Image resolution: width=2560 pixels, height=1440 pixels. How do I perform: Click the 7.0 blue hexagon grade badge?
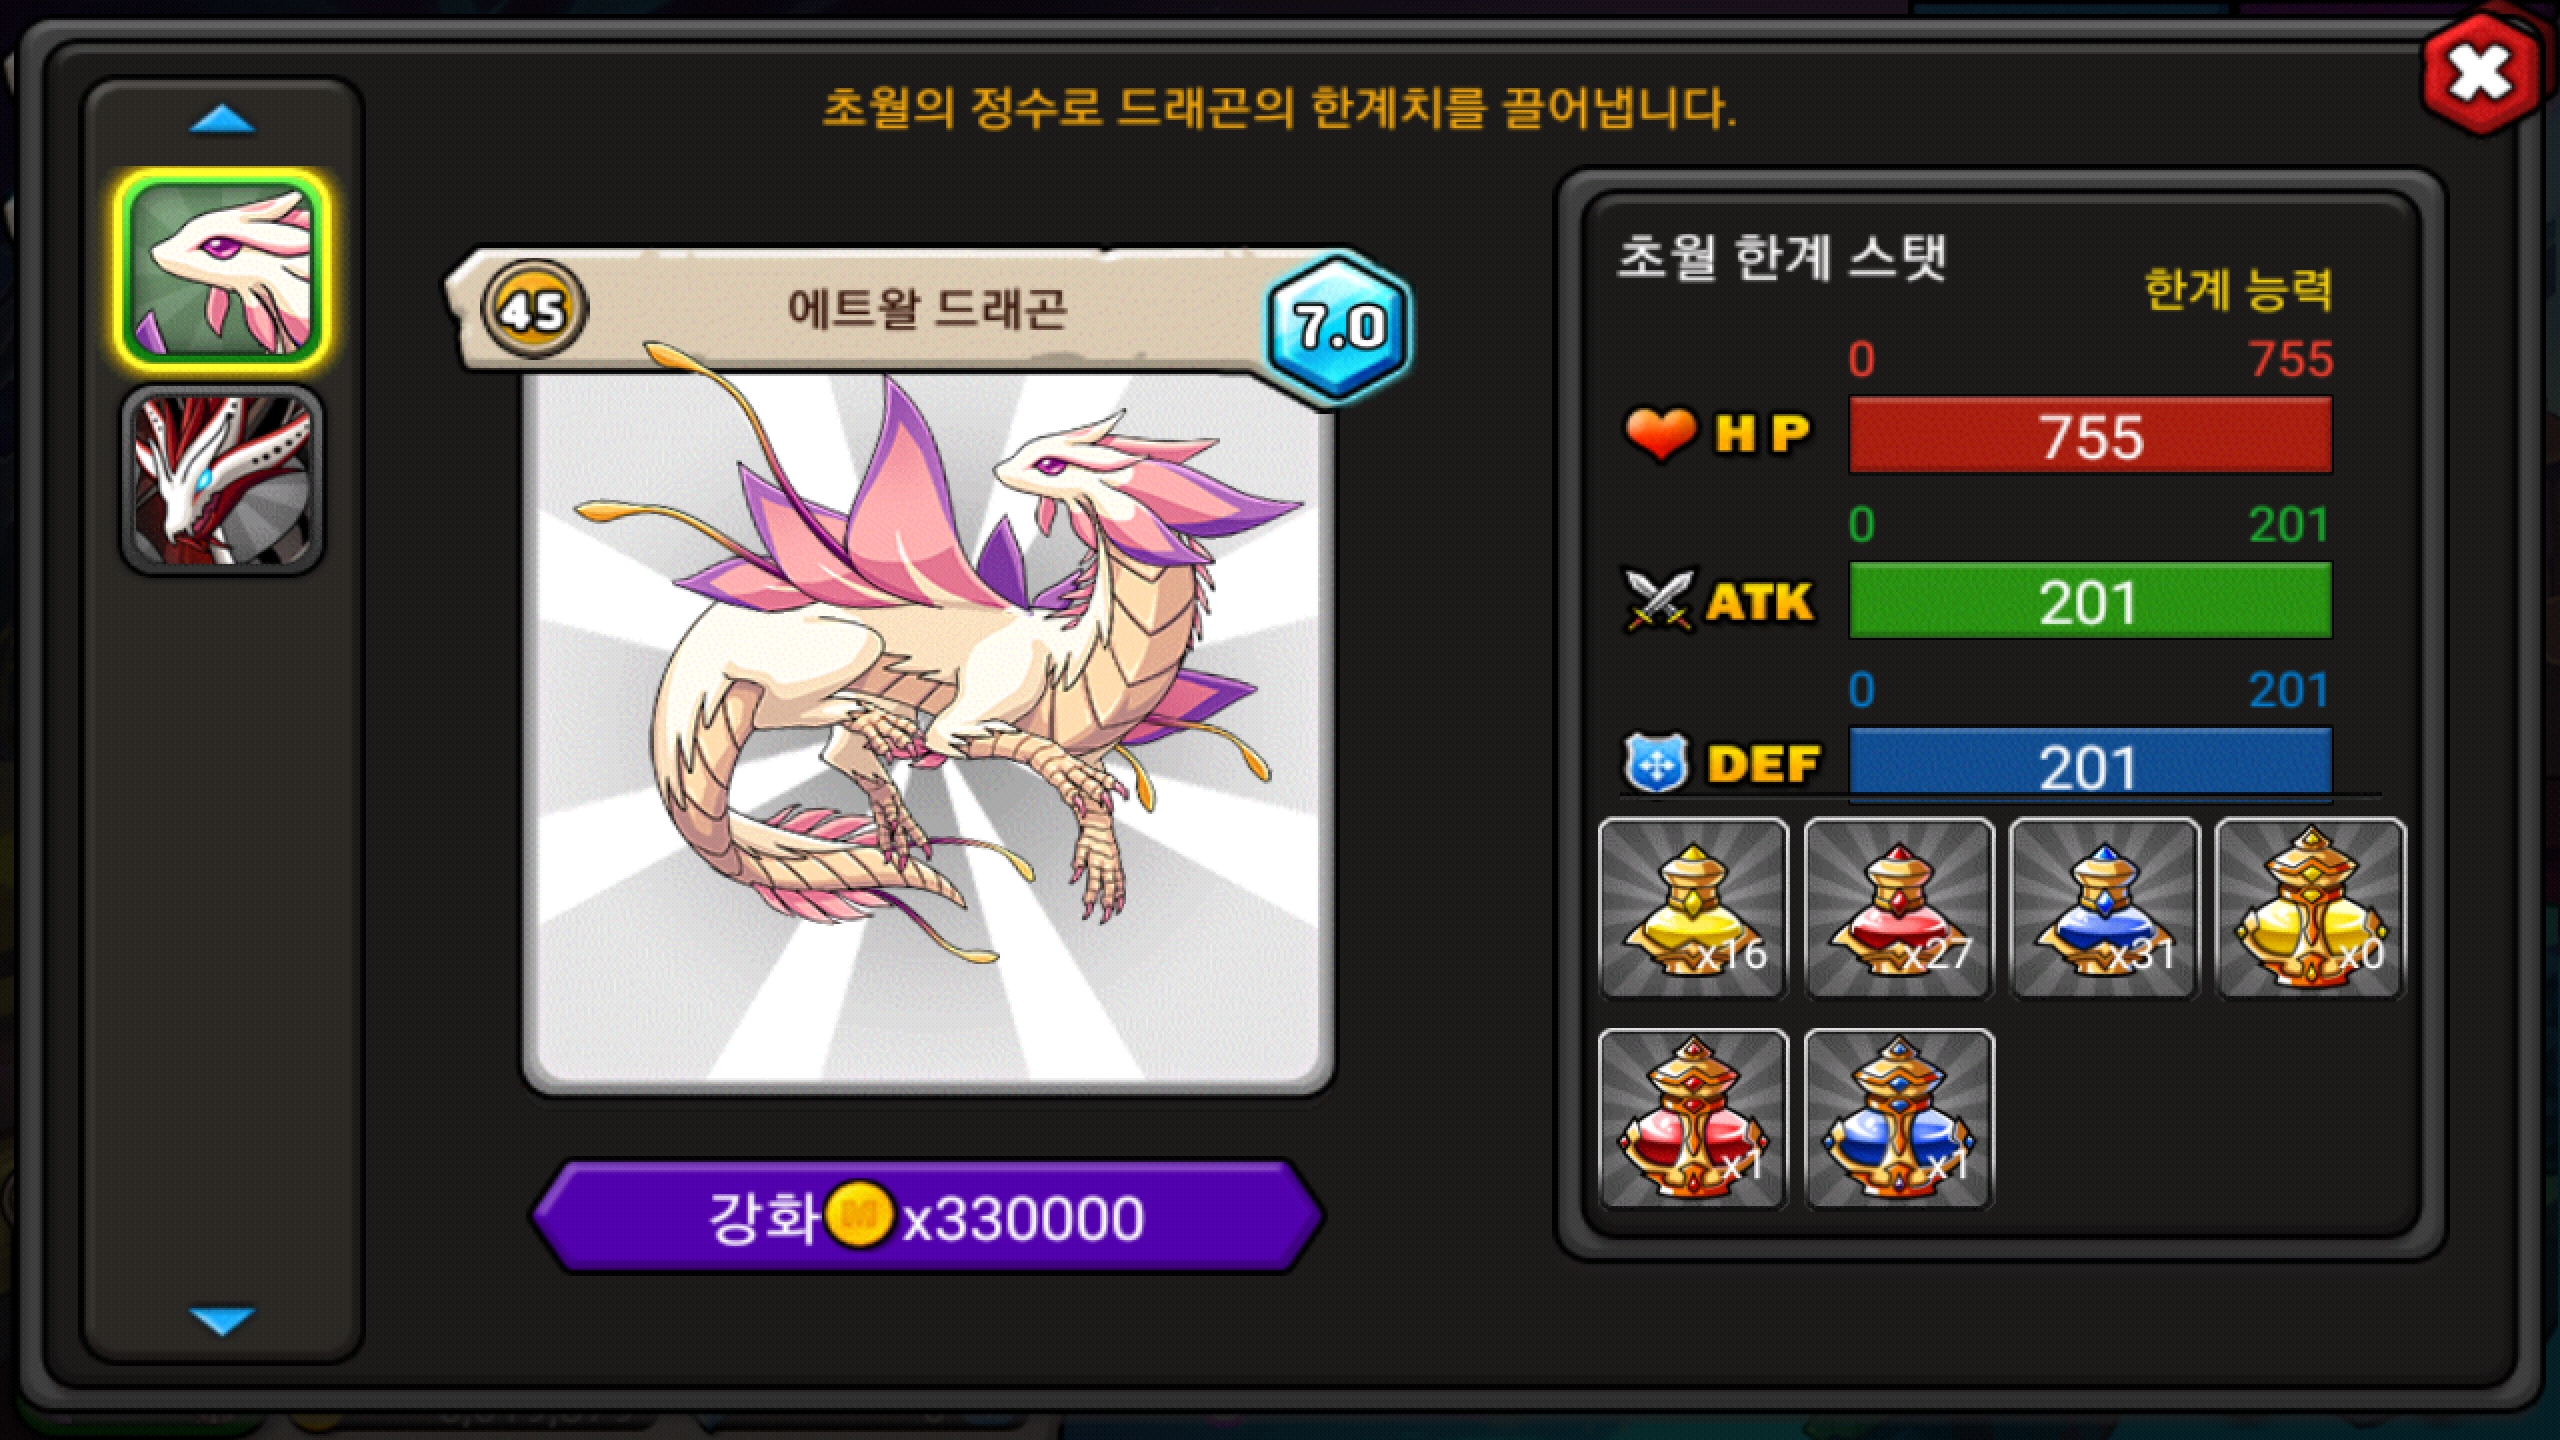(x=1339, y=327)
